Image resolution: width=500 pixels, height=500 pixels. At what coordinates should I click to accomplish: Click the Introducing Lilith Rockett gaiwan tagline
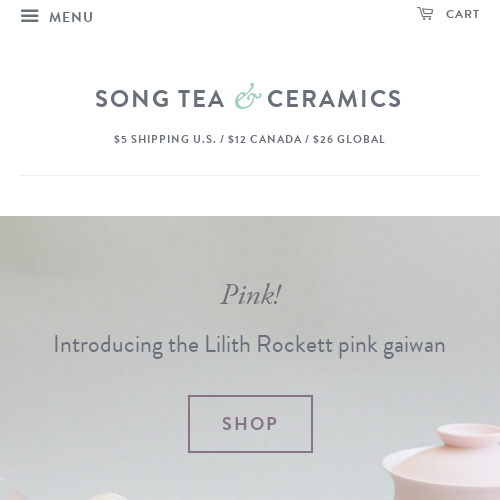(x=250, y=345)
